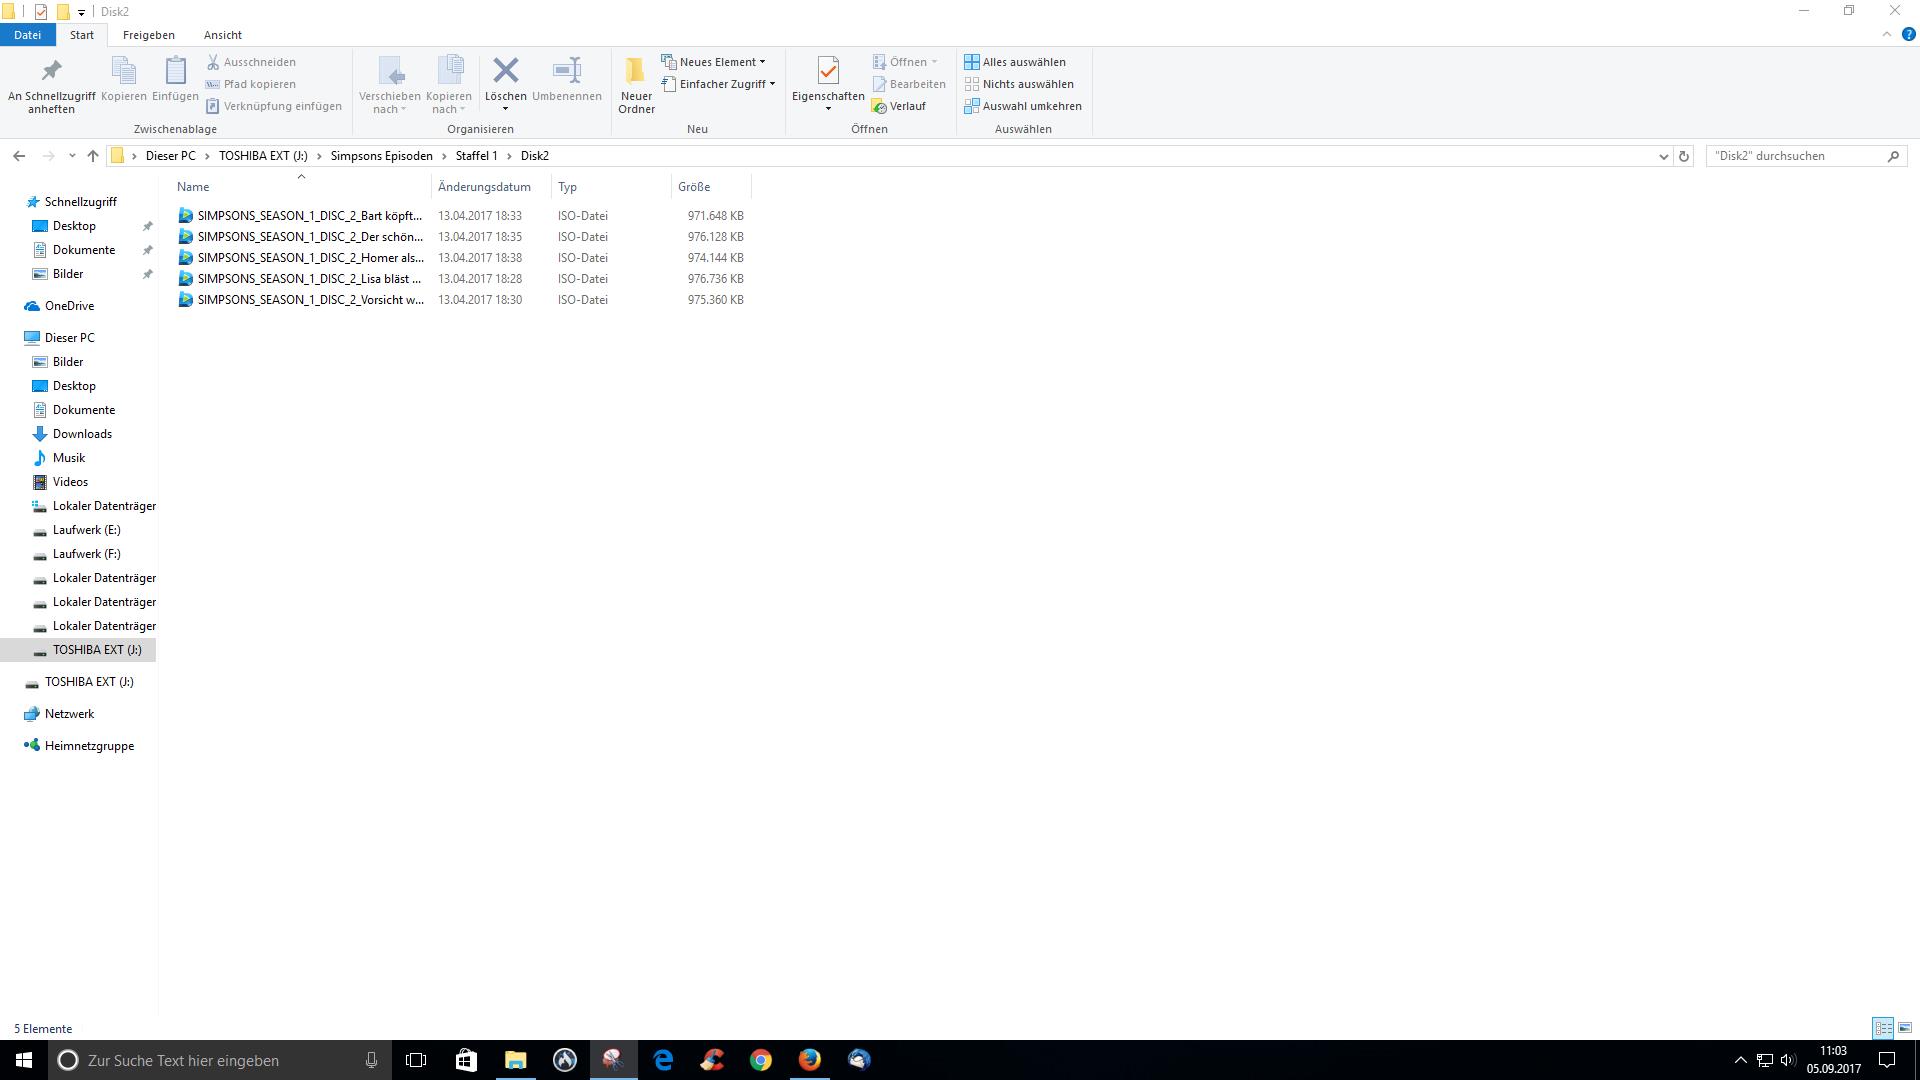The width and height of the screenshot is (1920, 1080).
Task: Show file Verlauf
Action: (x=899, y=106)
